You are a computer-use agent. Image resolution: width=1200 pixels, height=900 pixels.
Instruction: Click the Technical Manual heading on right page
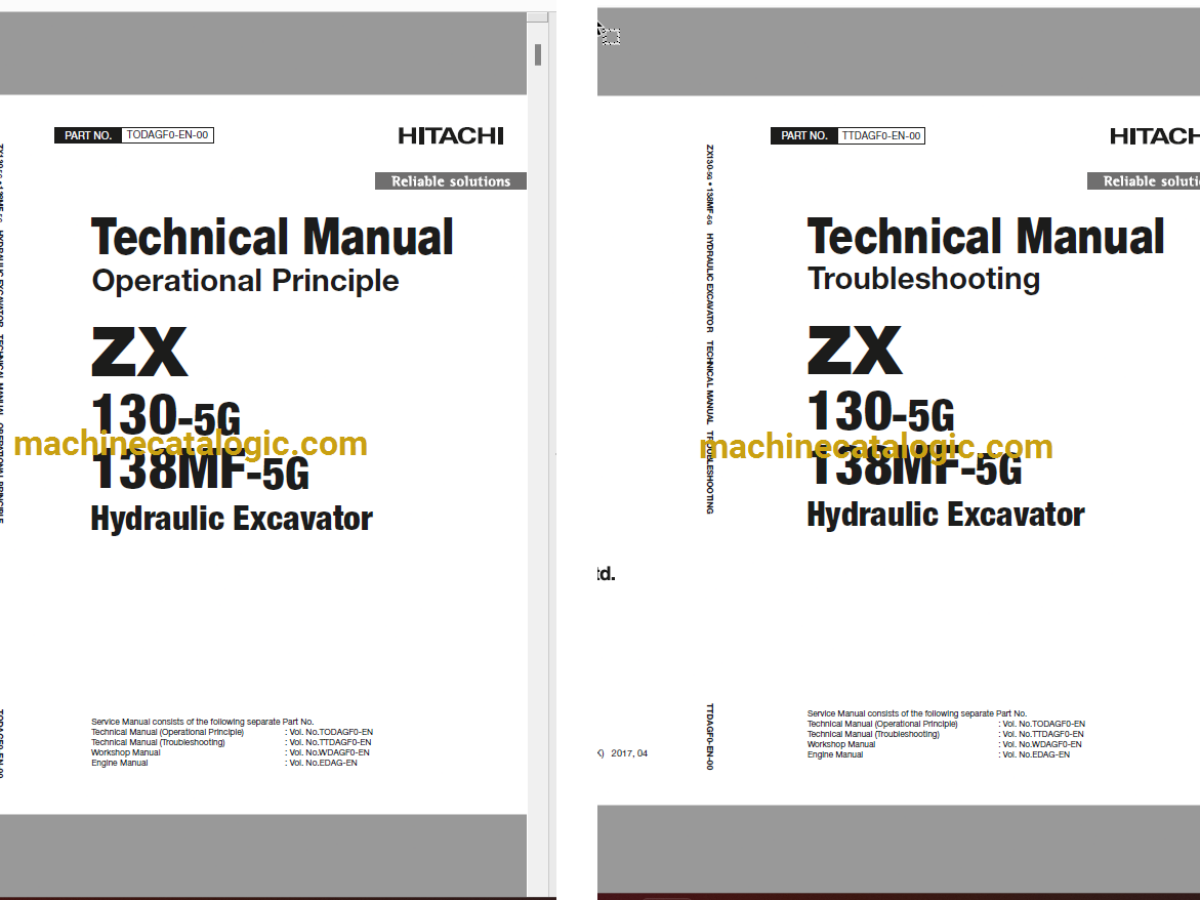[986, 238]
